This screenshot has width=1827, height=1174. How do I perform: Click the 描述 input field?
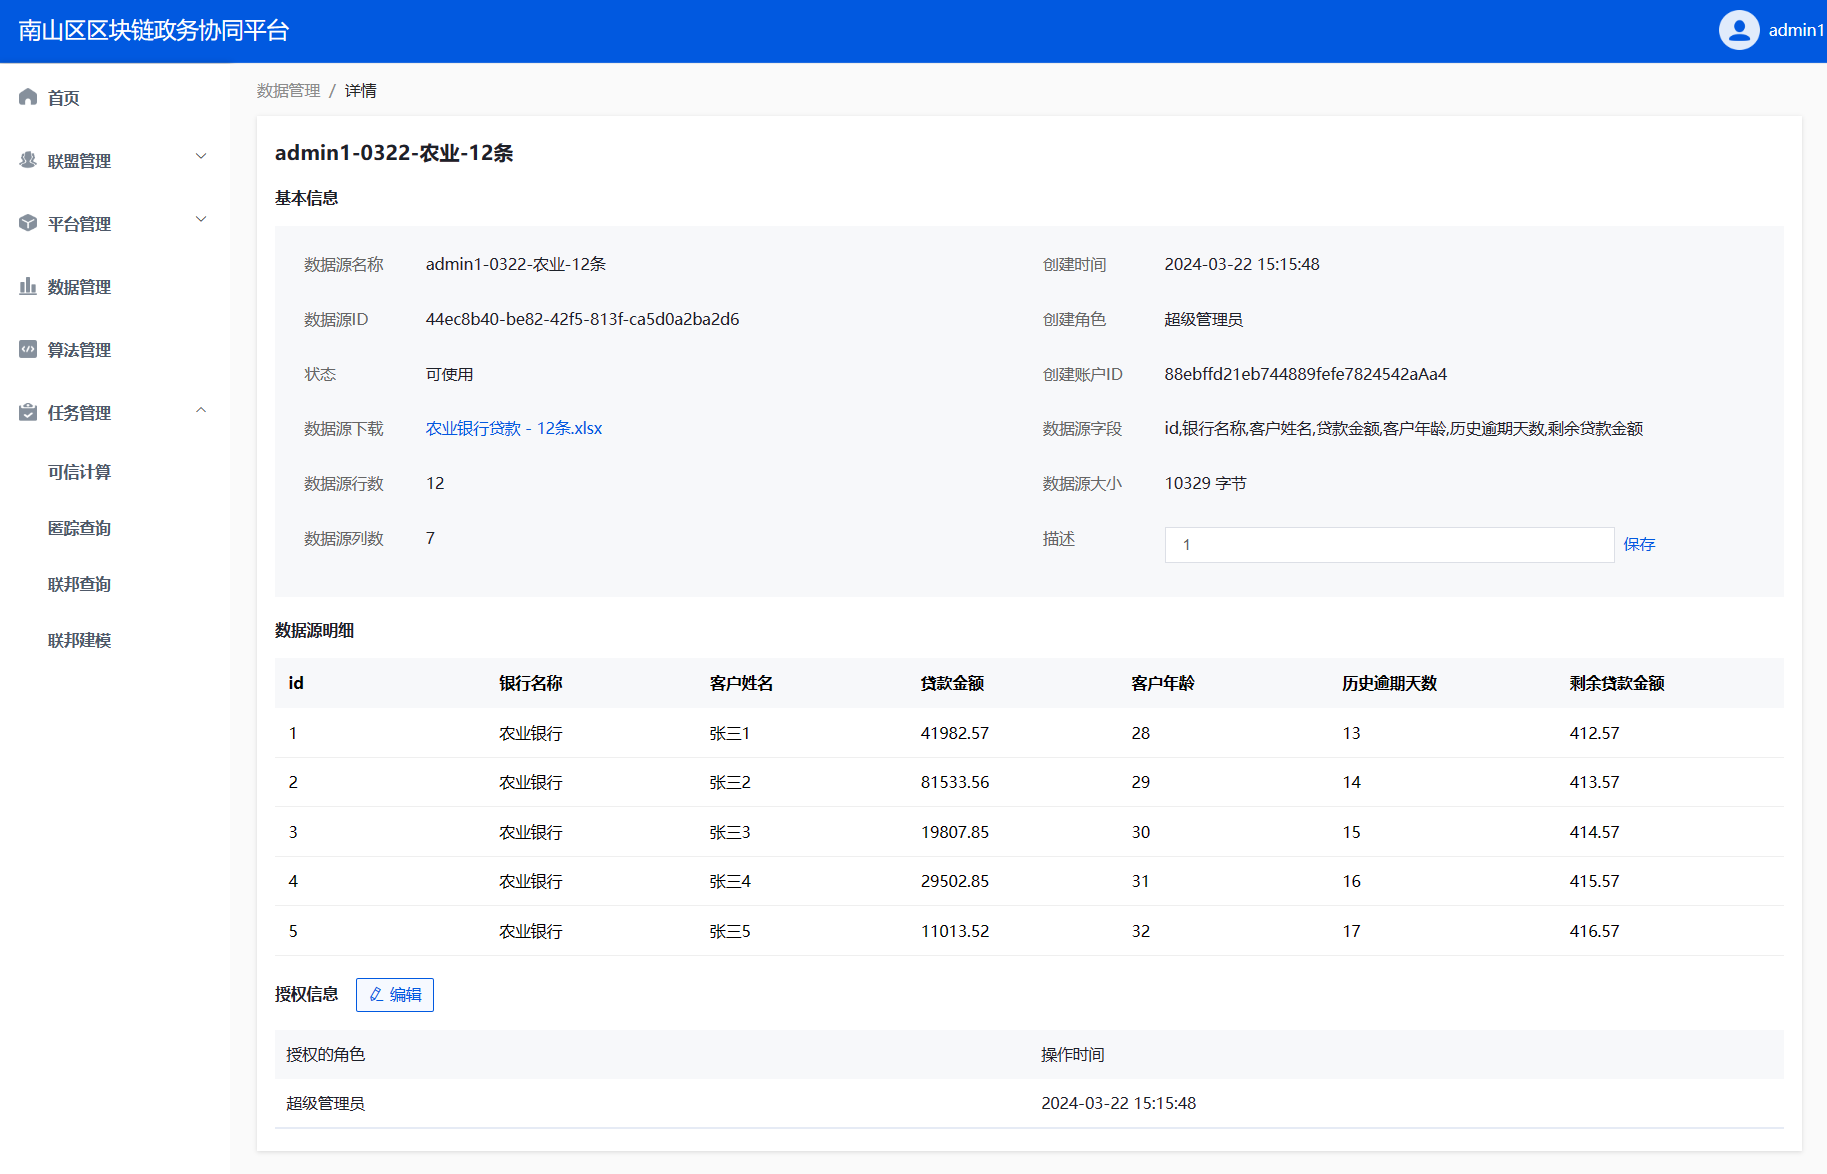click(1389, 545)
